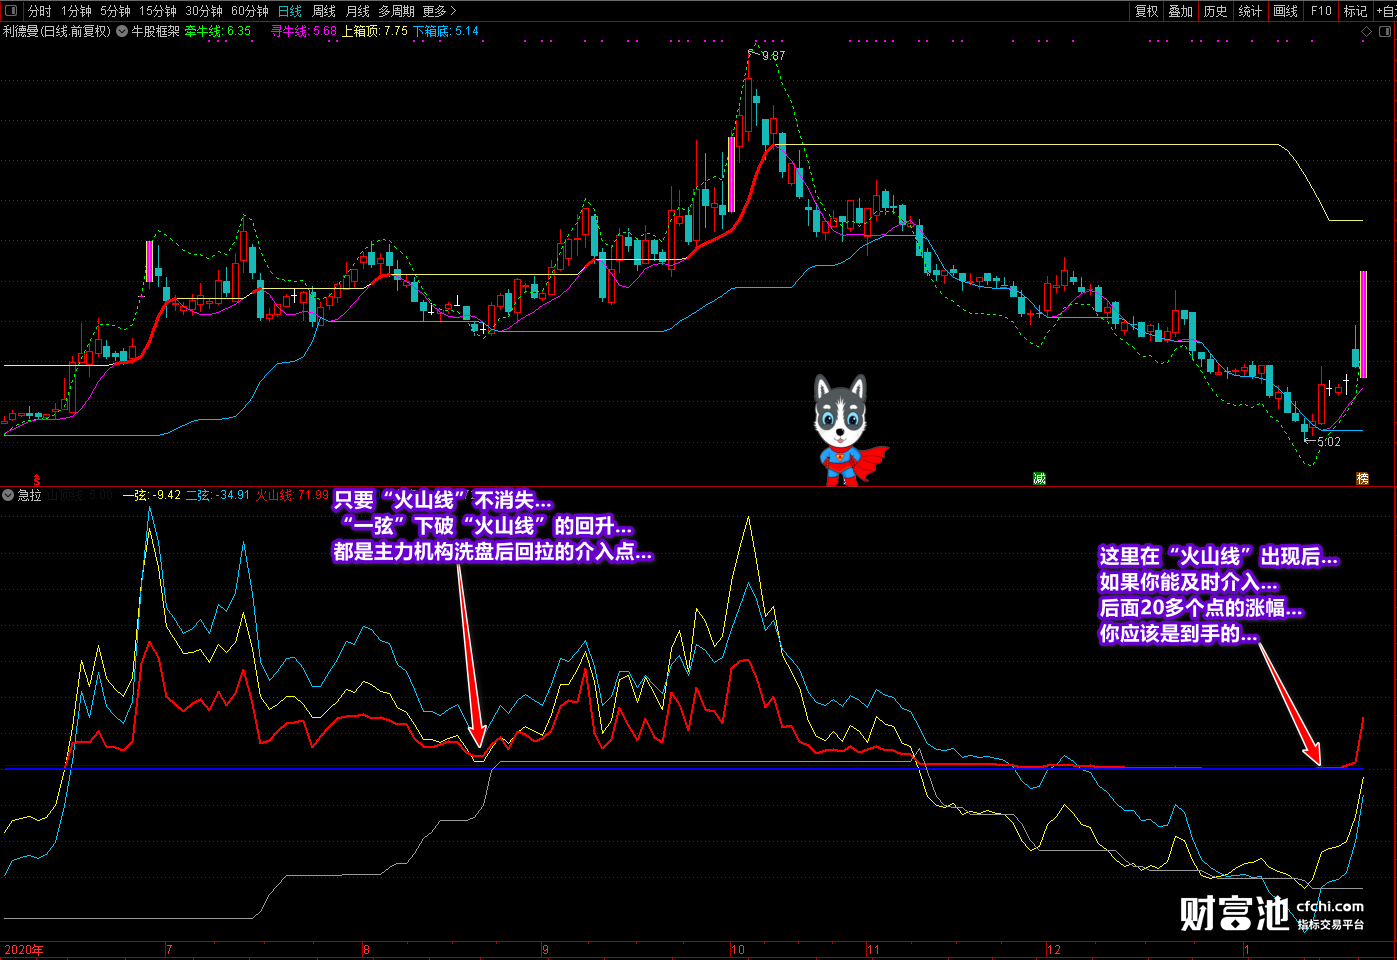Select the 30分钟 period tab
Viewport: 1397px width, 960px height.
click(x=204, y=11)
